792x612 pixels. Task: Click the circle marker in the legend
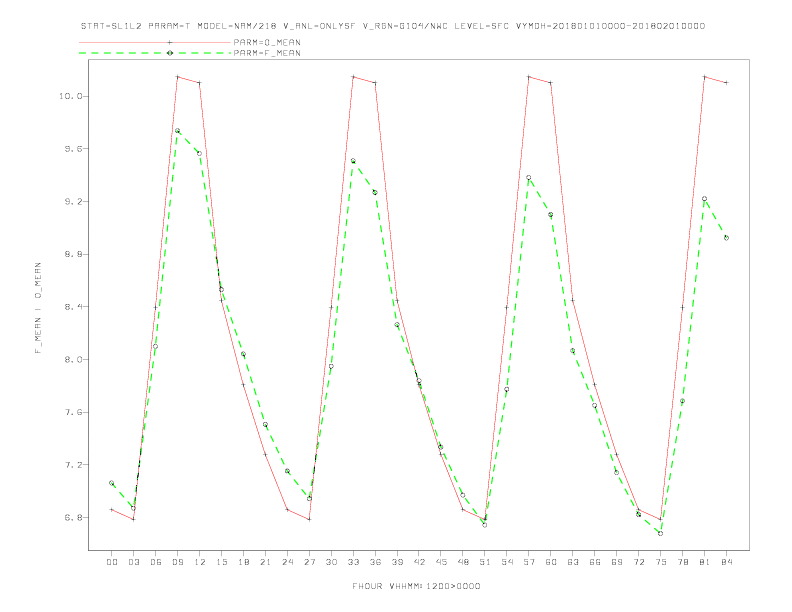170,53
